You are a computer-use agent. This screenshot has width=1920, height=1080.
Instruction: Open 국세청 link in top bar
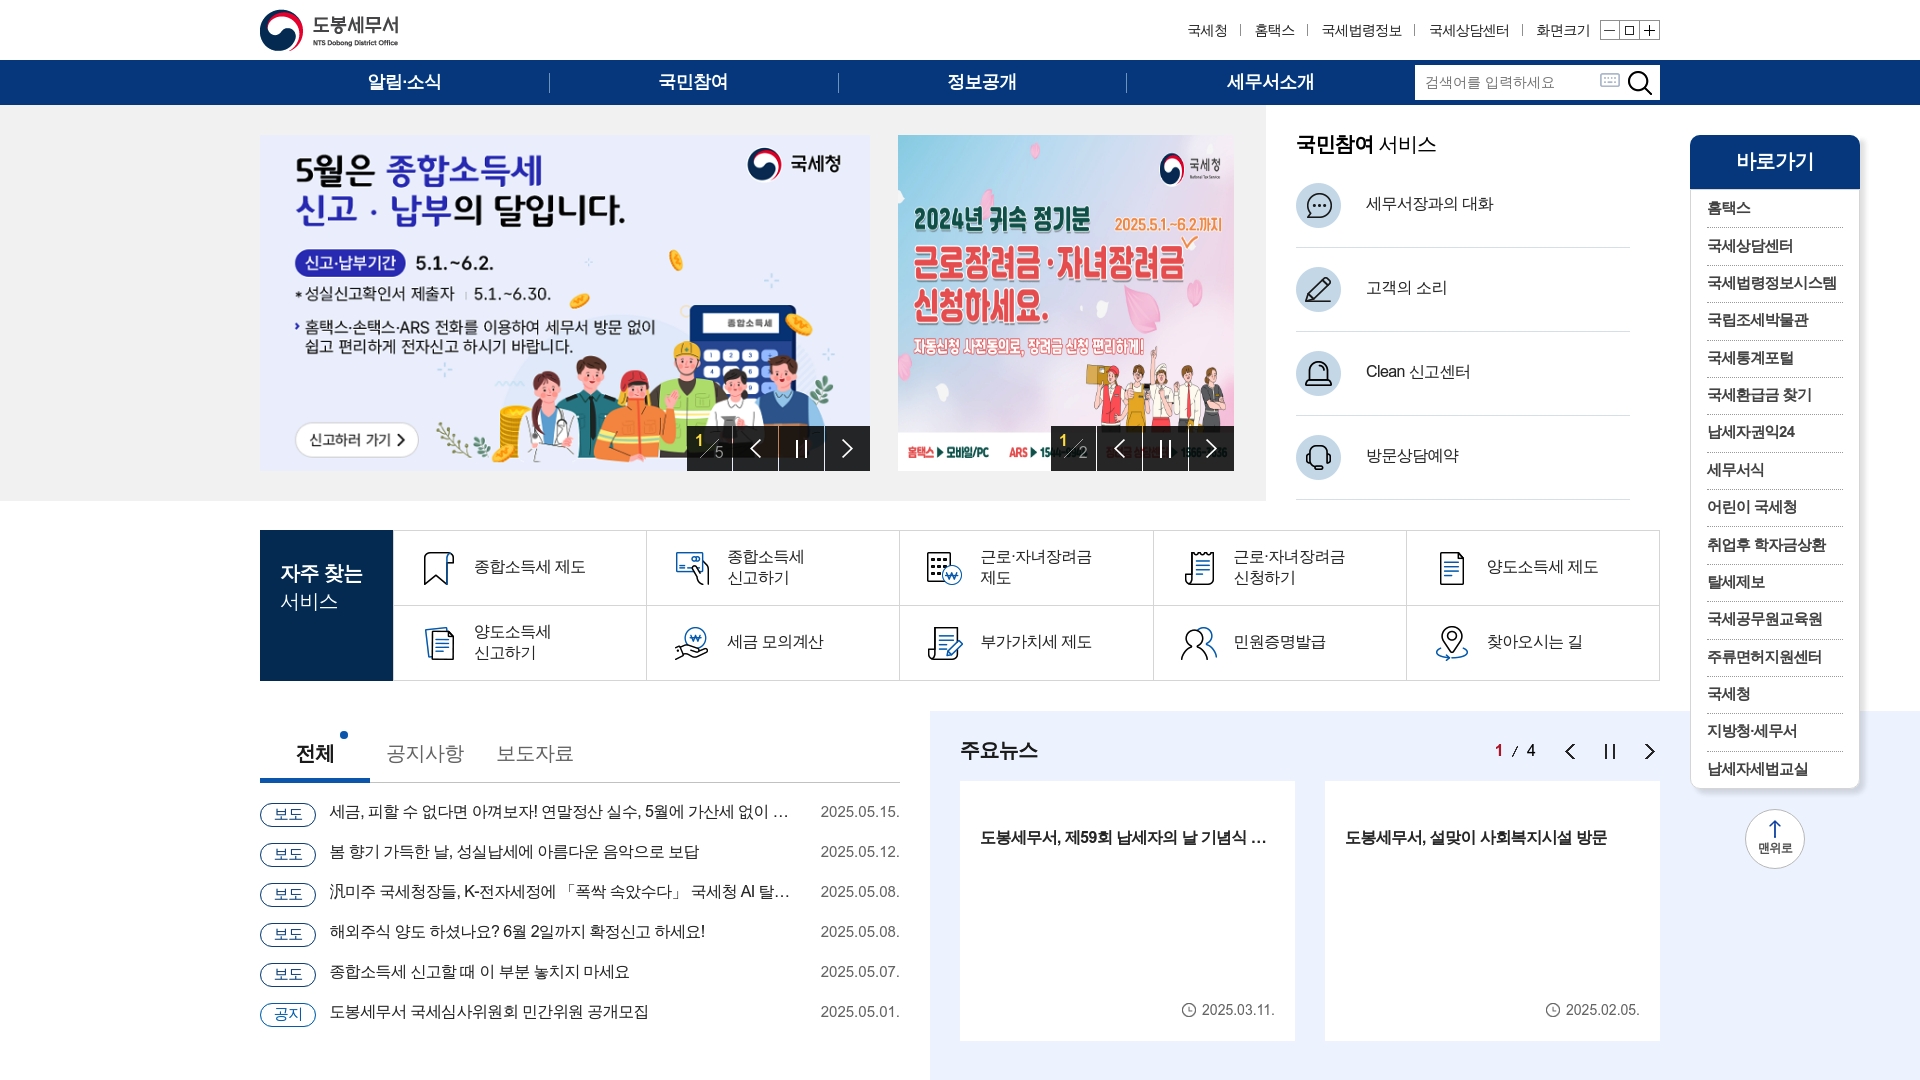[1207, 30]
